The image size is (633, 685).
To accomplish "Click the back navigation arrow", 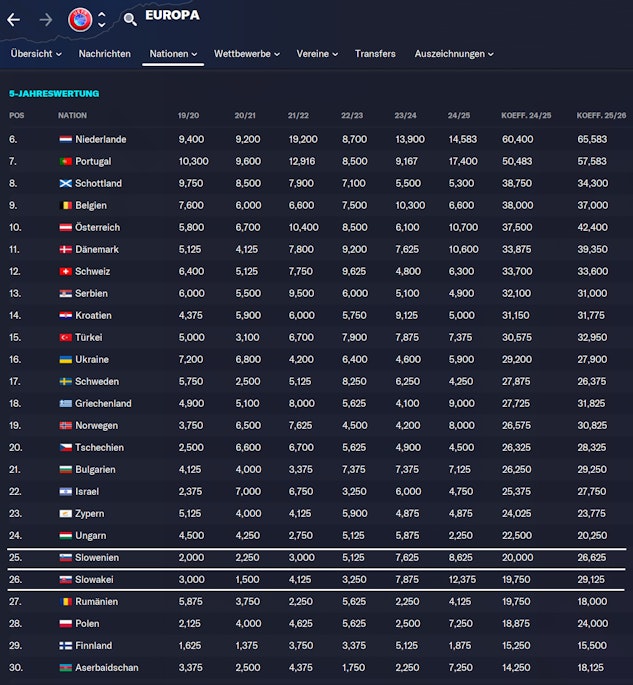I will [x=14, y=19].
